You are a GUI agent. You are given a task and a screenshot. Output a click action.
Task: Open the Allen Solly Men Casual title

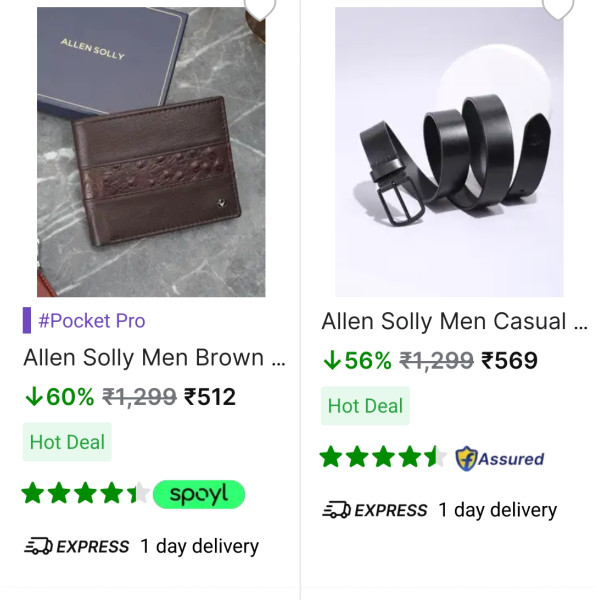(454, 322)
